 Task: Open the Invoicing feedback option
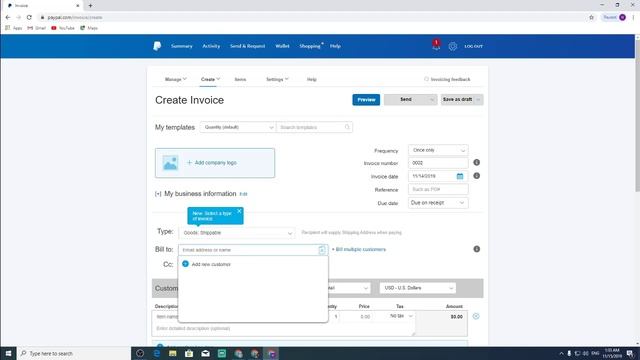point(447,79)
